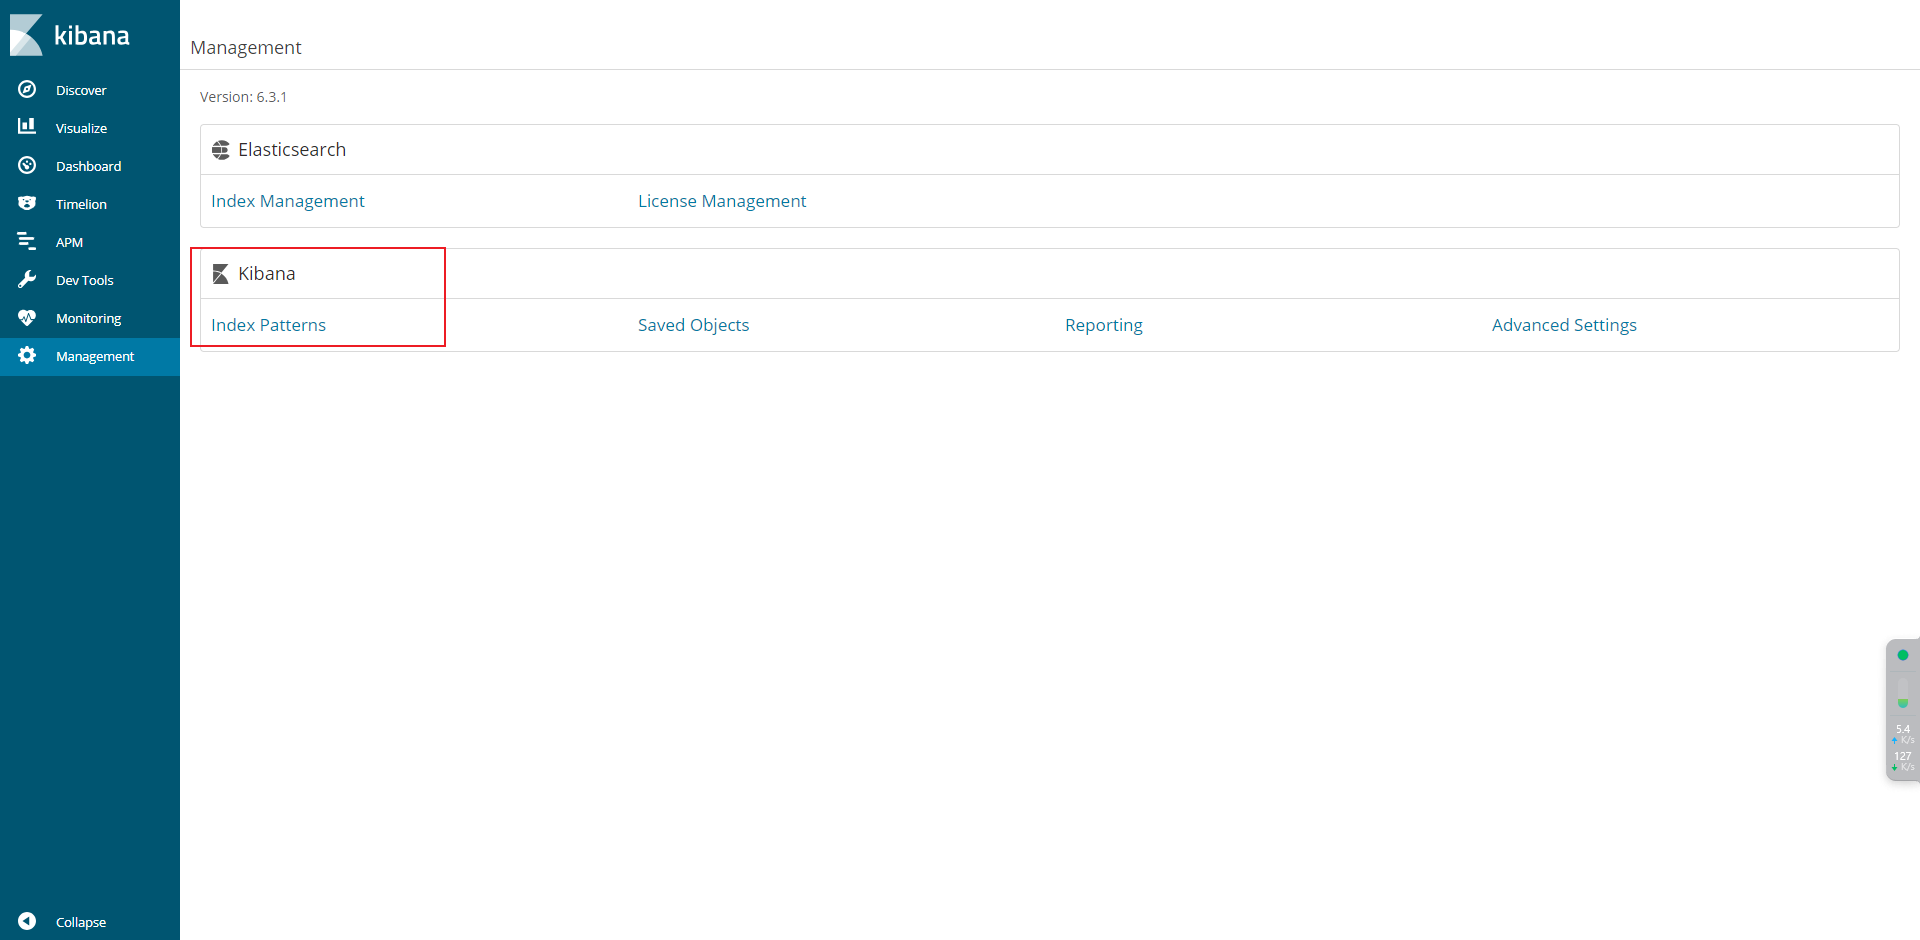
Task: Click the kibana wordmark text
Action: click(x=92, y=36)
